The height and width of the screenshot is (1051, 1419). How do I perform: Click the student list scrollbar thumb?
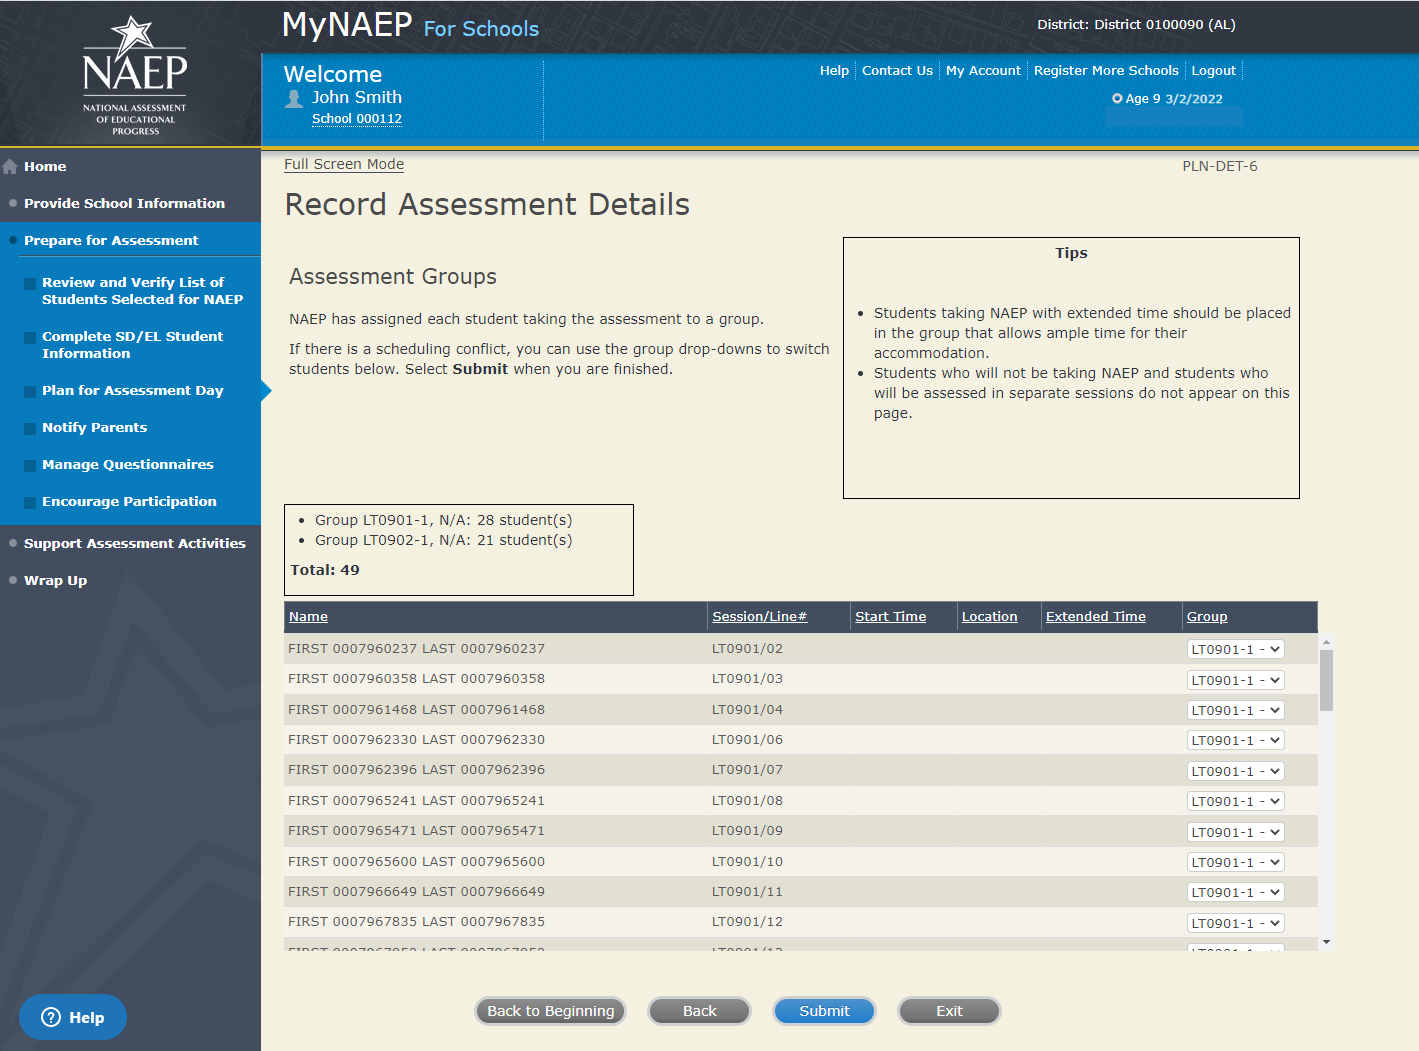pyautogui.click(x=1326, y=680)
